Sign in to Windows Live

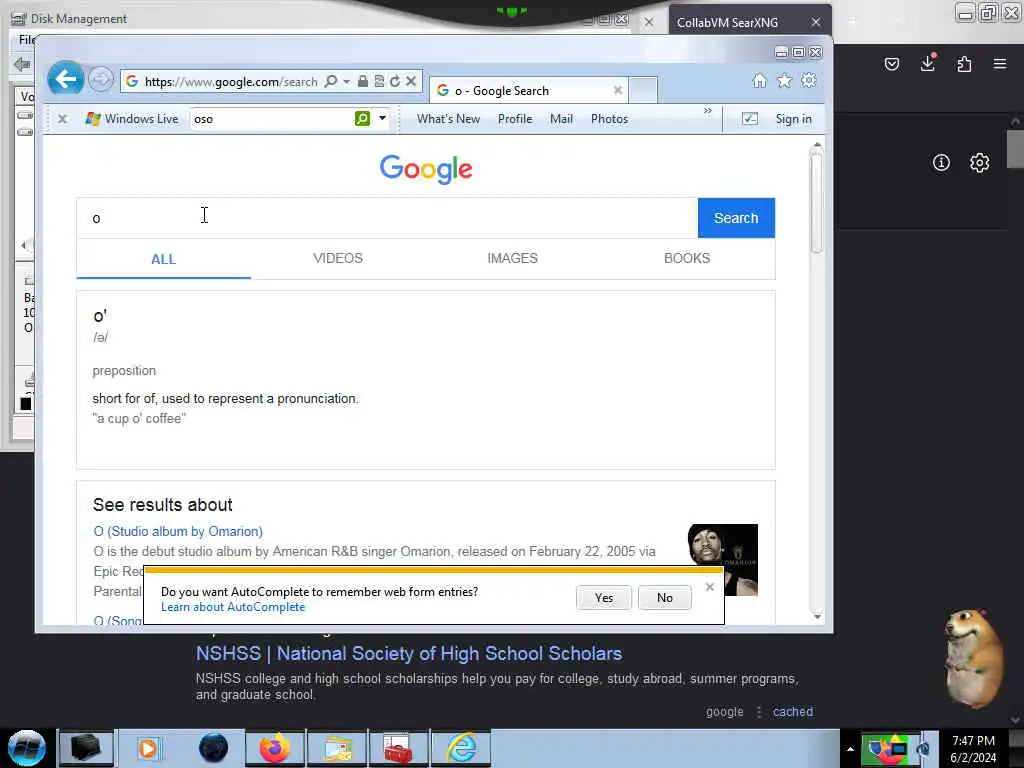[793, 119]
